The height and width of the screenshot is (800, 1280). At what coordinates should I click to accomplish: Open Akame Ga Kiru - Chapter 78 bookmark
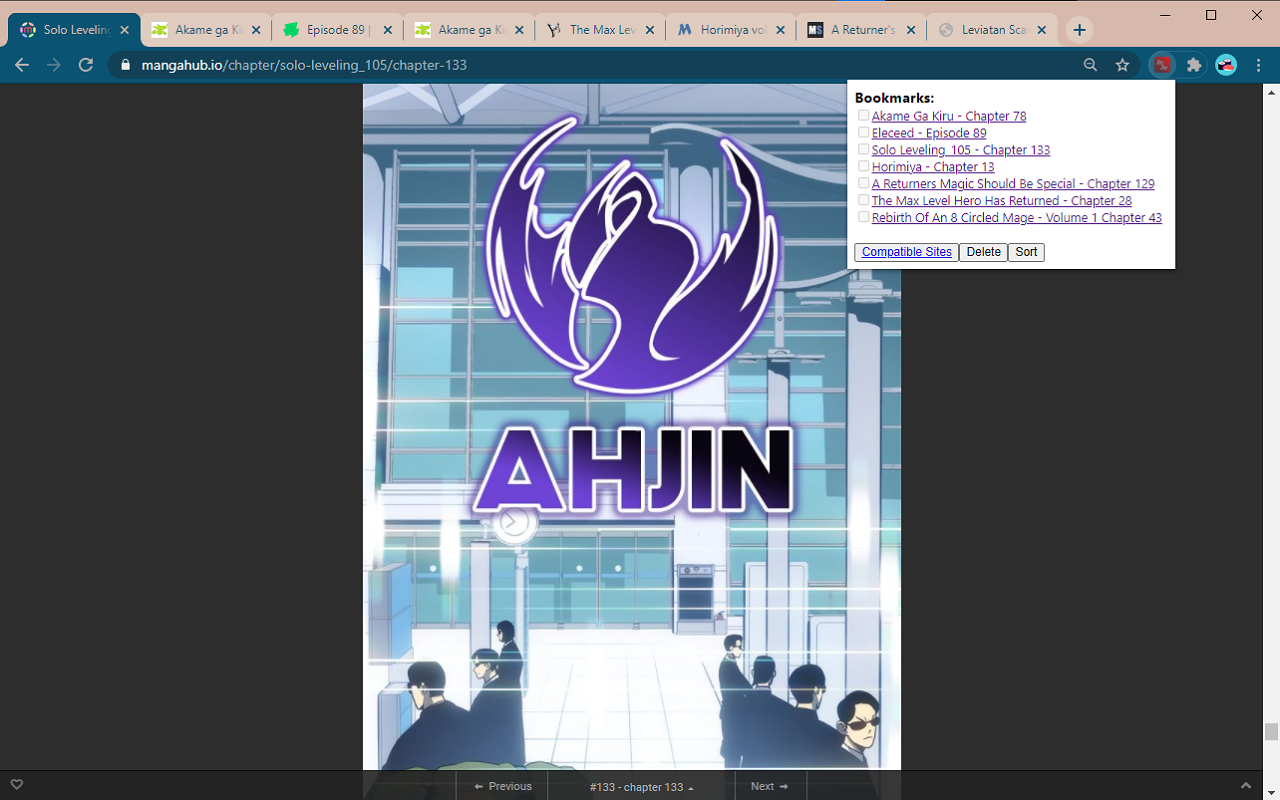click(949, 116)
